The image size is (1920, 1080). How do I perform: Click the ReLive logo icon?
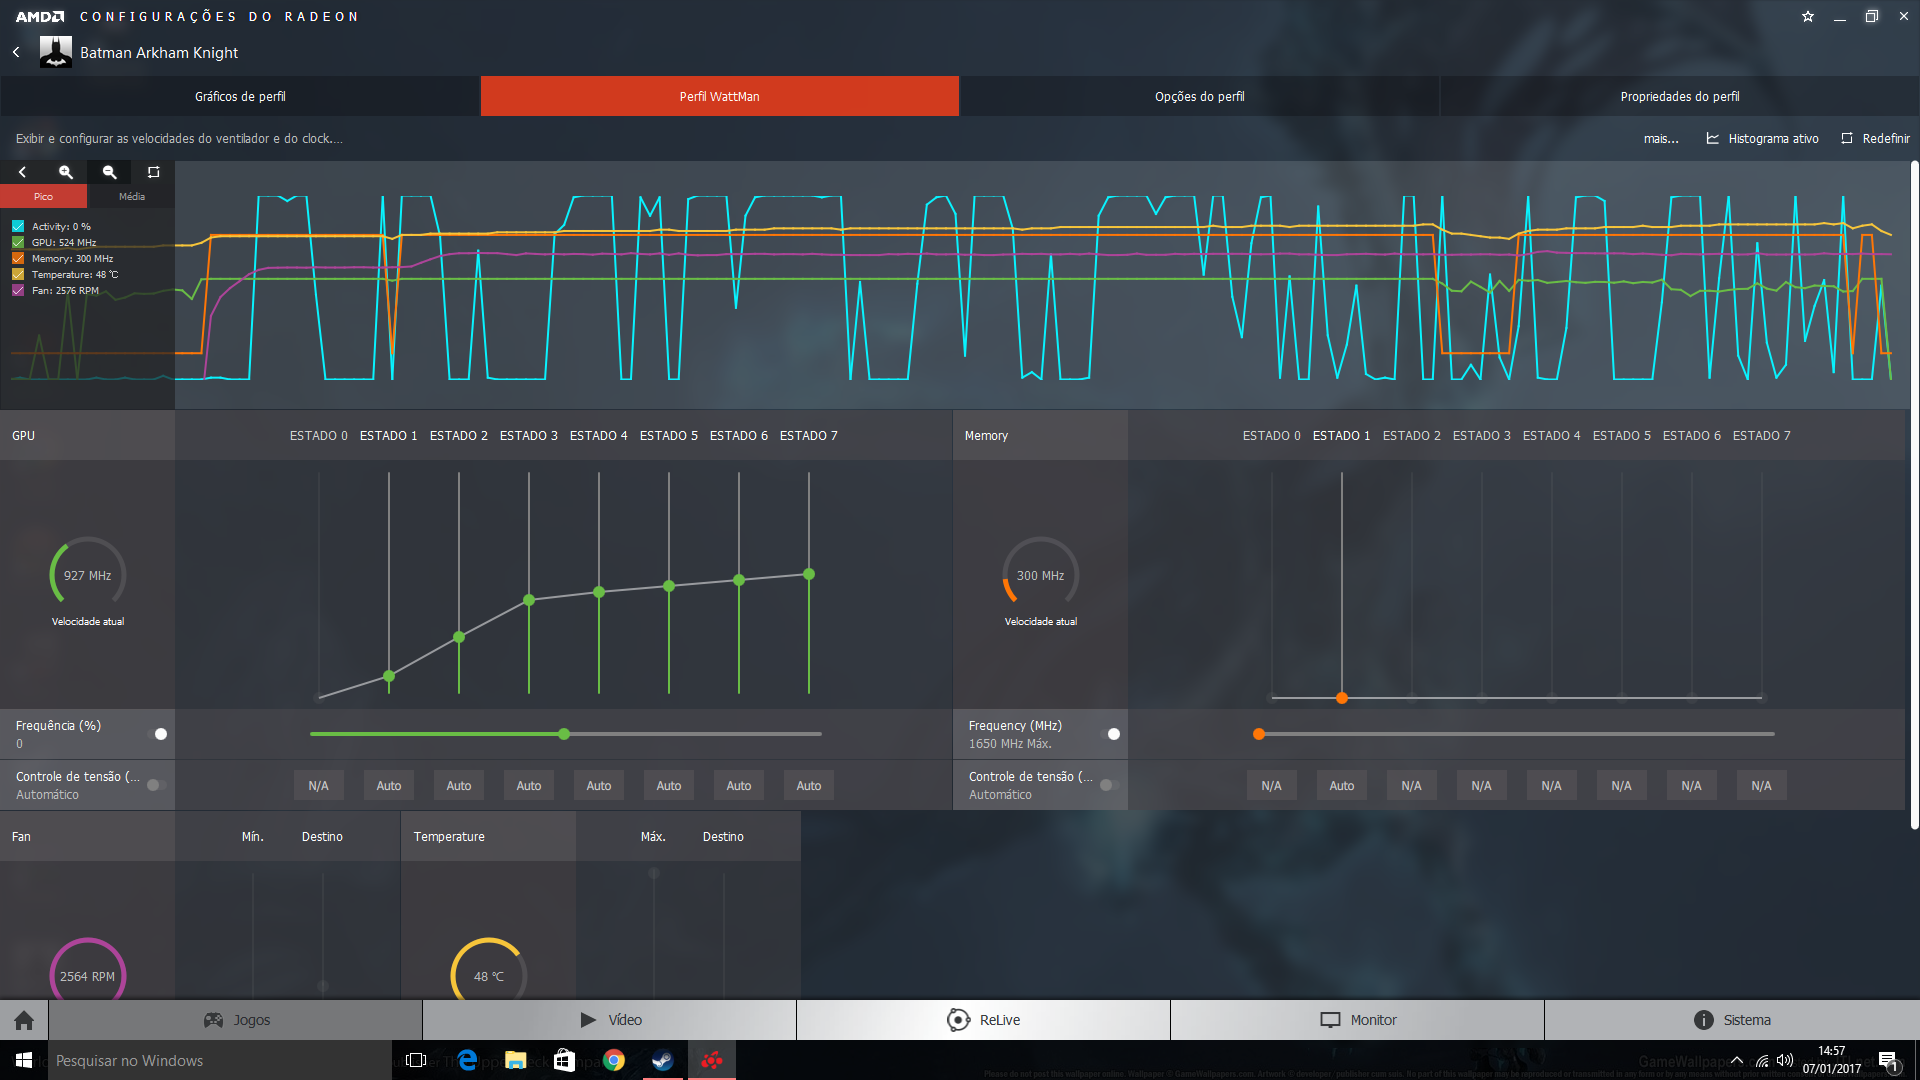(958, 1020)
